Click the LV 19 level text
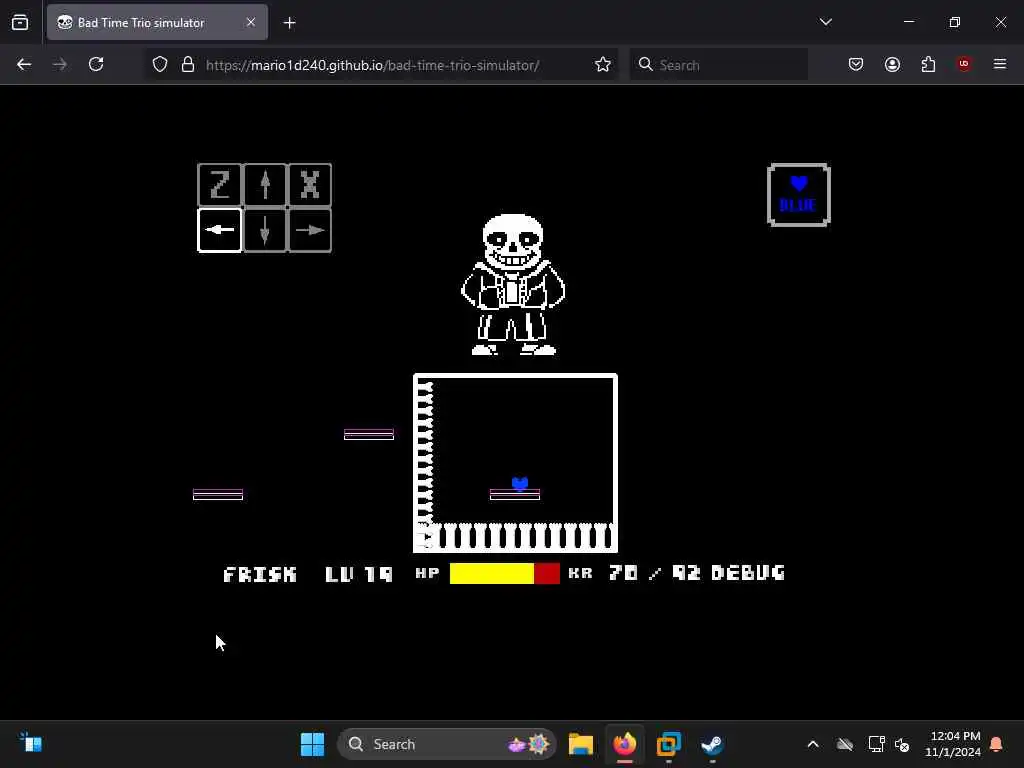Viewport: 1024px width, 768px height. point(359,574)
